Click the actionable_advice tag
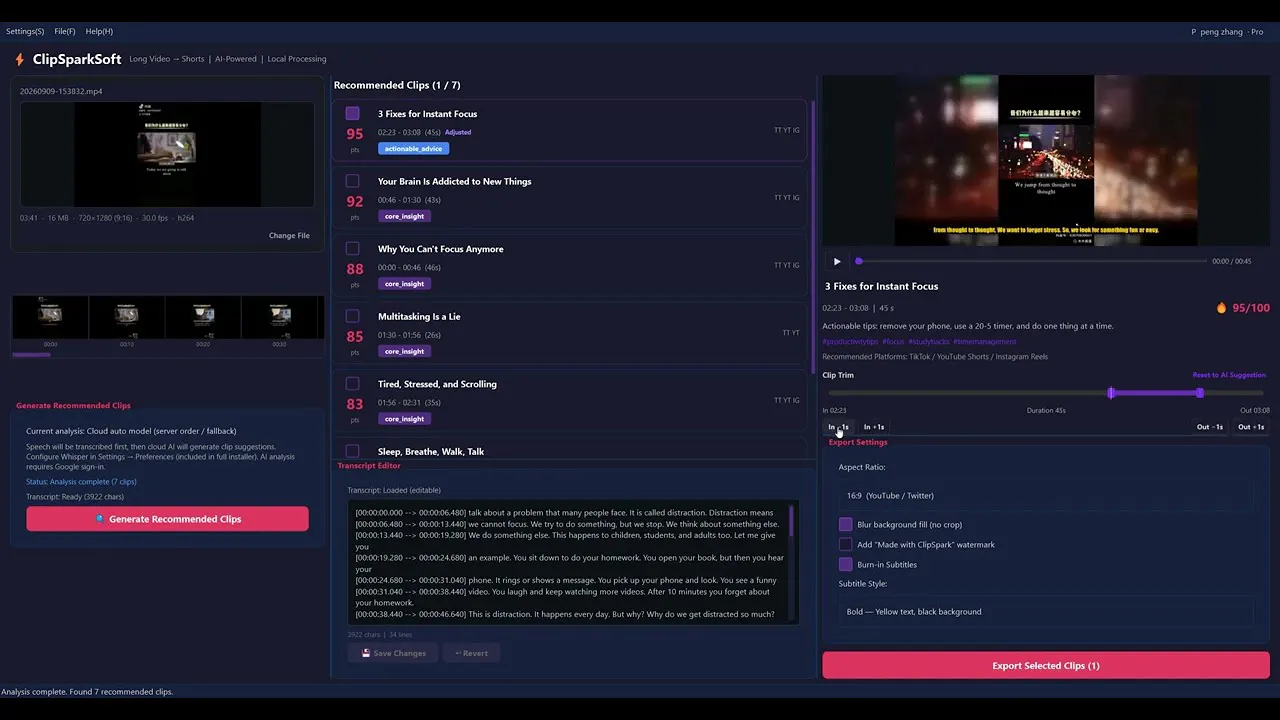This screenshot has height=720, width=1280. click(413, 148)
